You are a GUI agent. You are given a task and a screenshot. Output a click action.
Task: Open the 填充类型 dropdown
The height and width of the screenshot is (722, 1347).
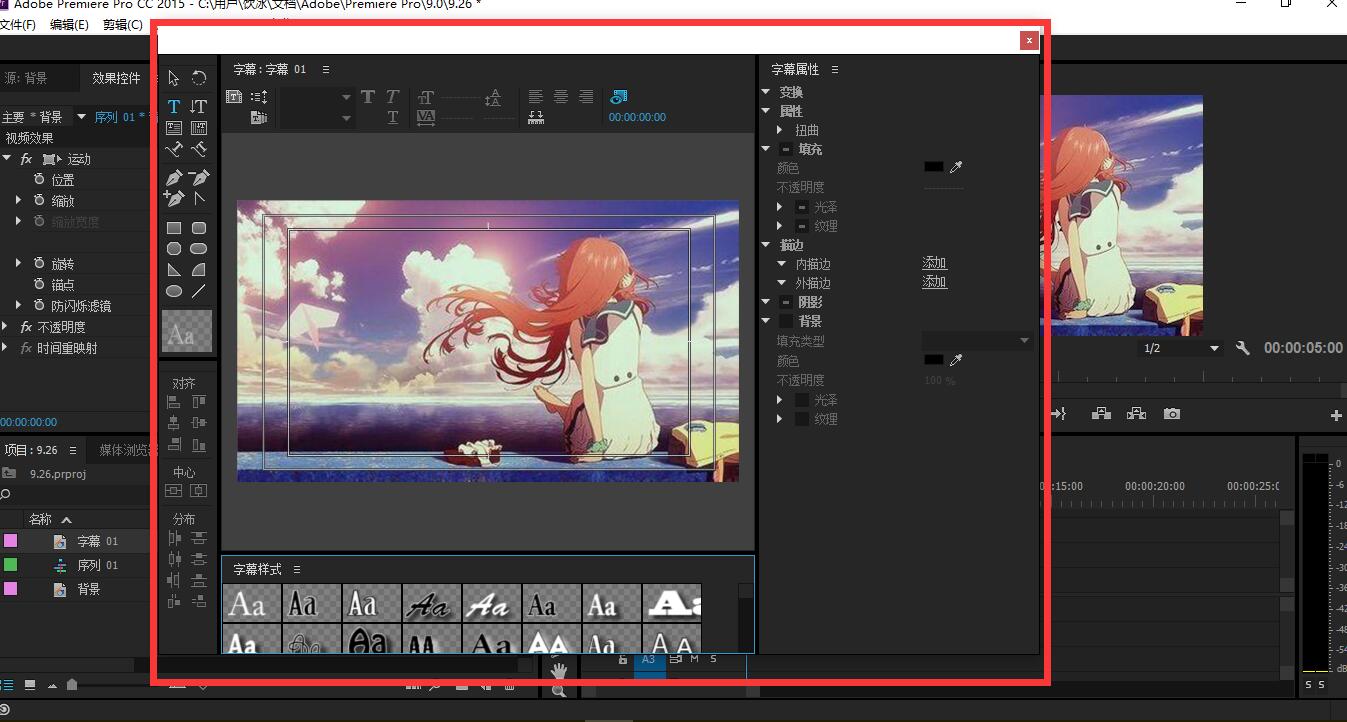pyautogui.click(x=977, y=341)
